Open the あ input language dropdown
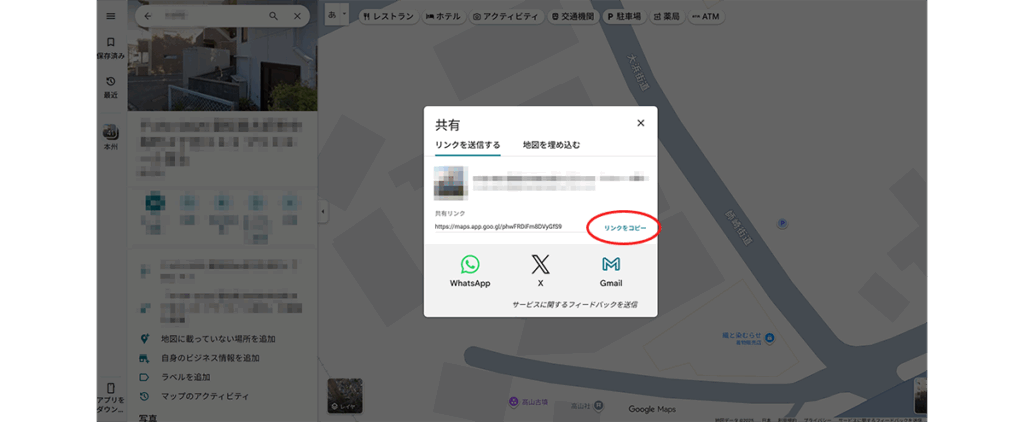 pyautogui.click(x=337, y=16)
